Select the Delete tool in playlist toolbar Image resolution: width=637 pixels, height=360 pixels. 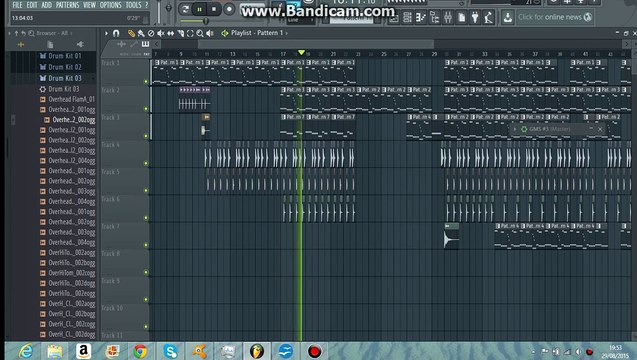[151, 33]
